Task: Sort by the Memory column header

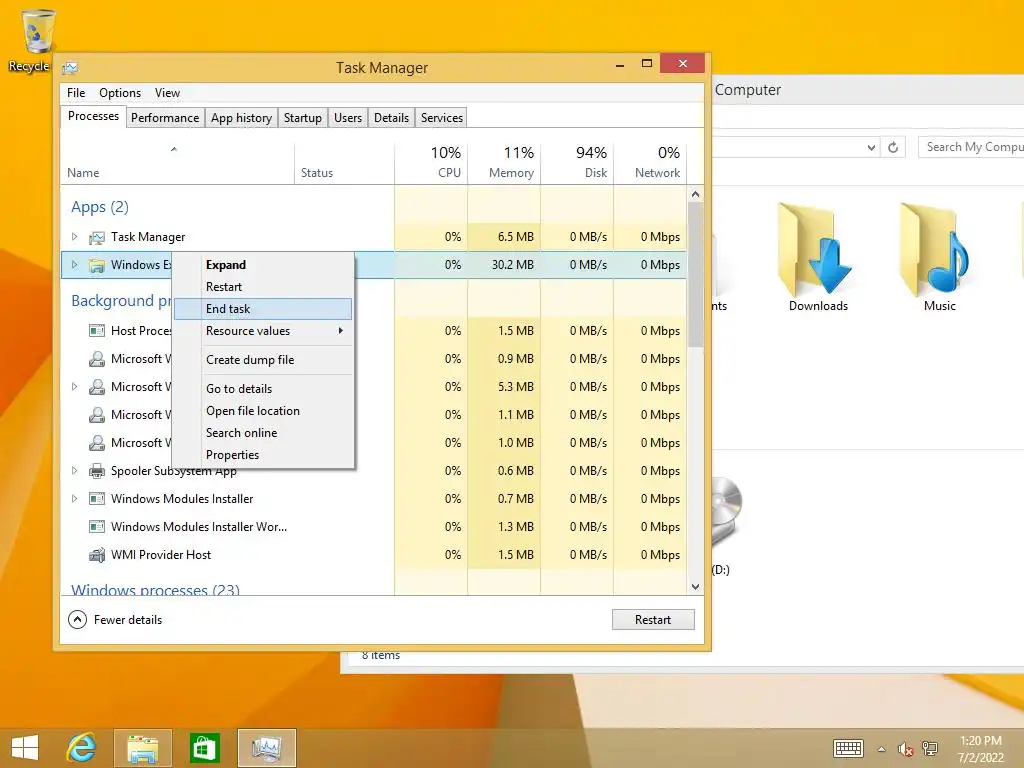Action: 505,162
